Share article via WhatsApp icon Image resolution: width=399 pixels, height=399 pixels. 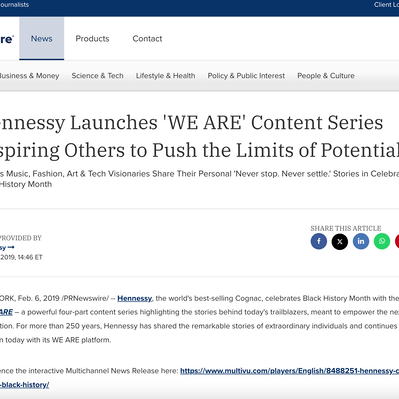click(382, 241)
